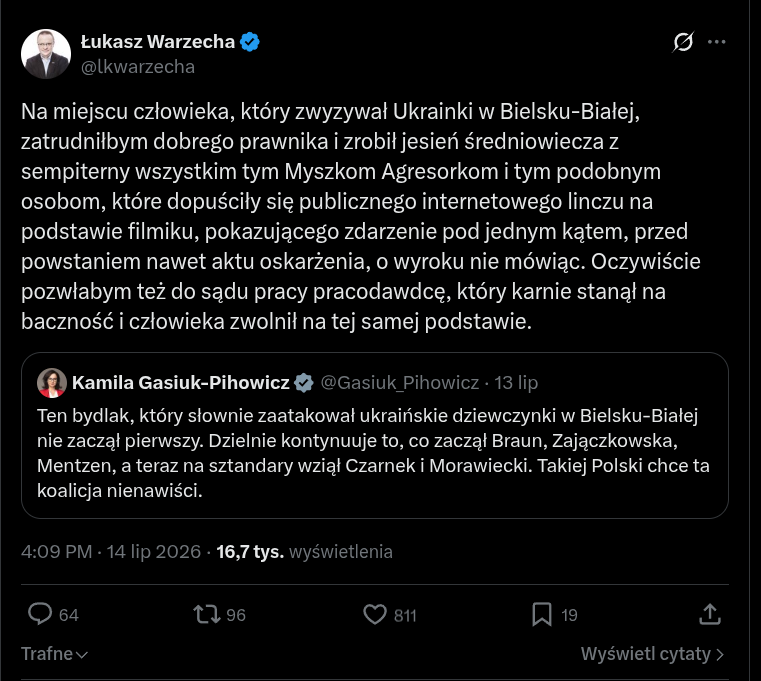Image resolution: width=761 pixels, height=681 pixels.
Task: Click Kamila Gasiuk-Pihowicz's verified badge
Action: point(304,383)
